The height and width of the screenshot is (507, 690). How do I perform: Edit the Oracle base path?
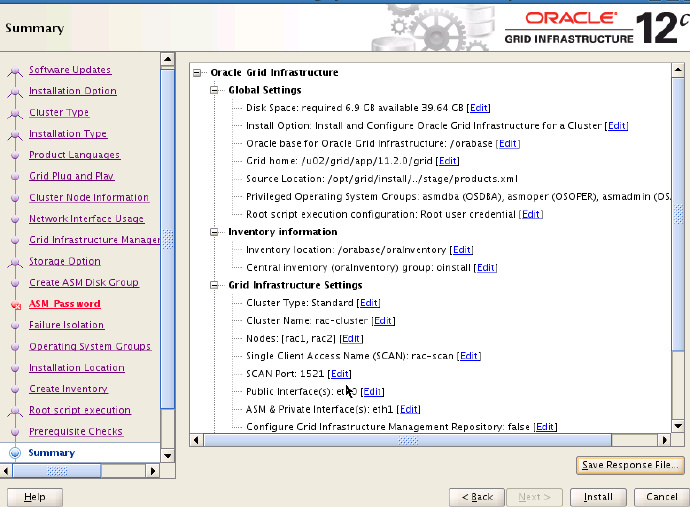pyautogui.click(x=508, y=143)
